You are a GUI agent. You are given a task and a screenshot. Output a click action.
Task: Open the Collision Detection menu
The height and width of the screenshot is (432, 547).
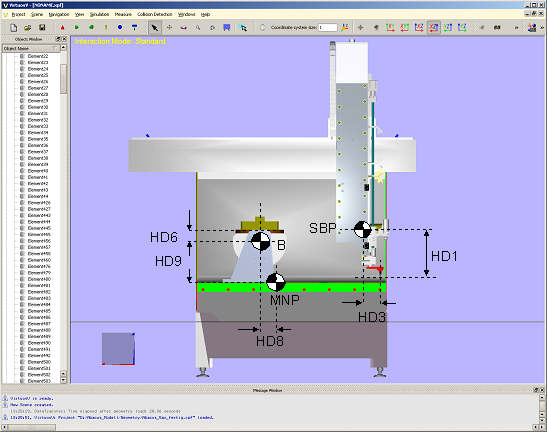155,14
